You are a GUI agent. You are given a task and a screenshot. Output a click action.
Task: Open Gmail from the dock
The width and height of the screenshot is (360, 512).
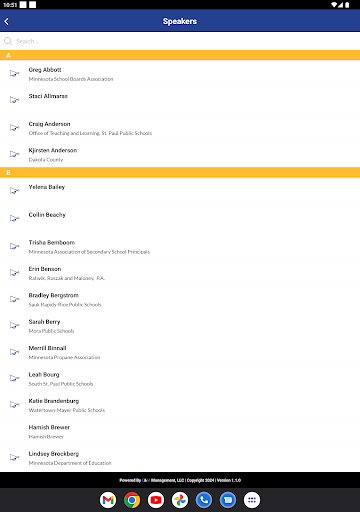point(108,500)
